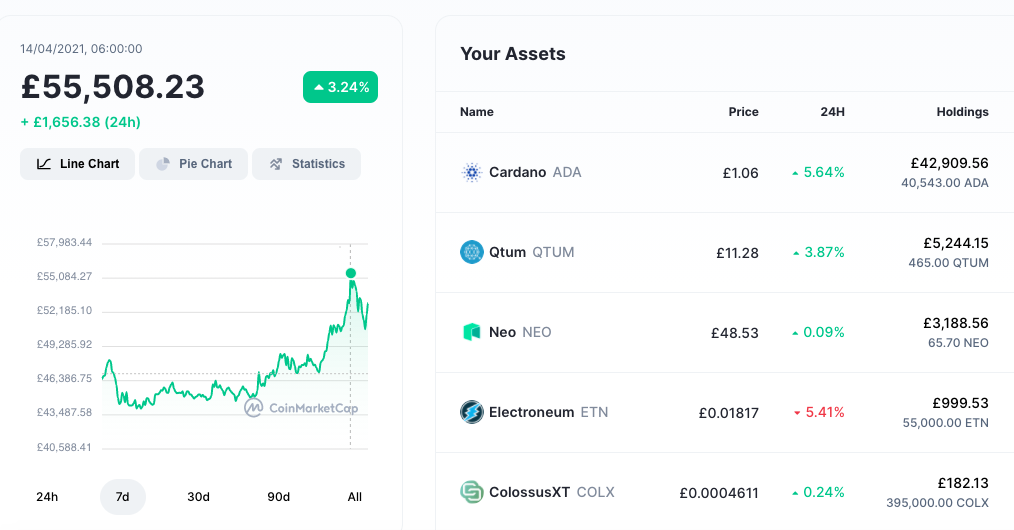Sort assets by Holdings column header

point(962,112)
